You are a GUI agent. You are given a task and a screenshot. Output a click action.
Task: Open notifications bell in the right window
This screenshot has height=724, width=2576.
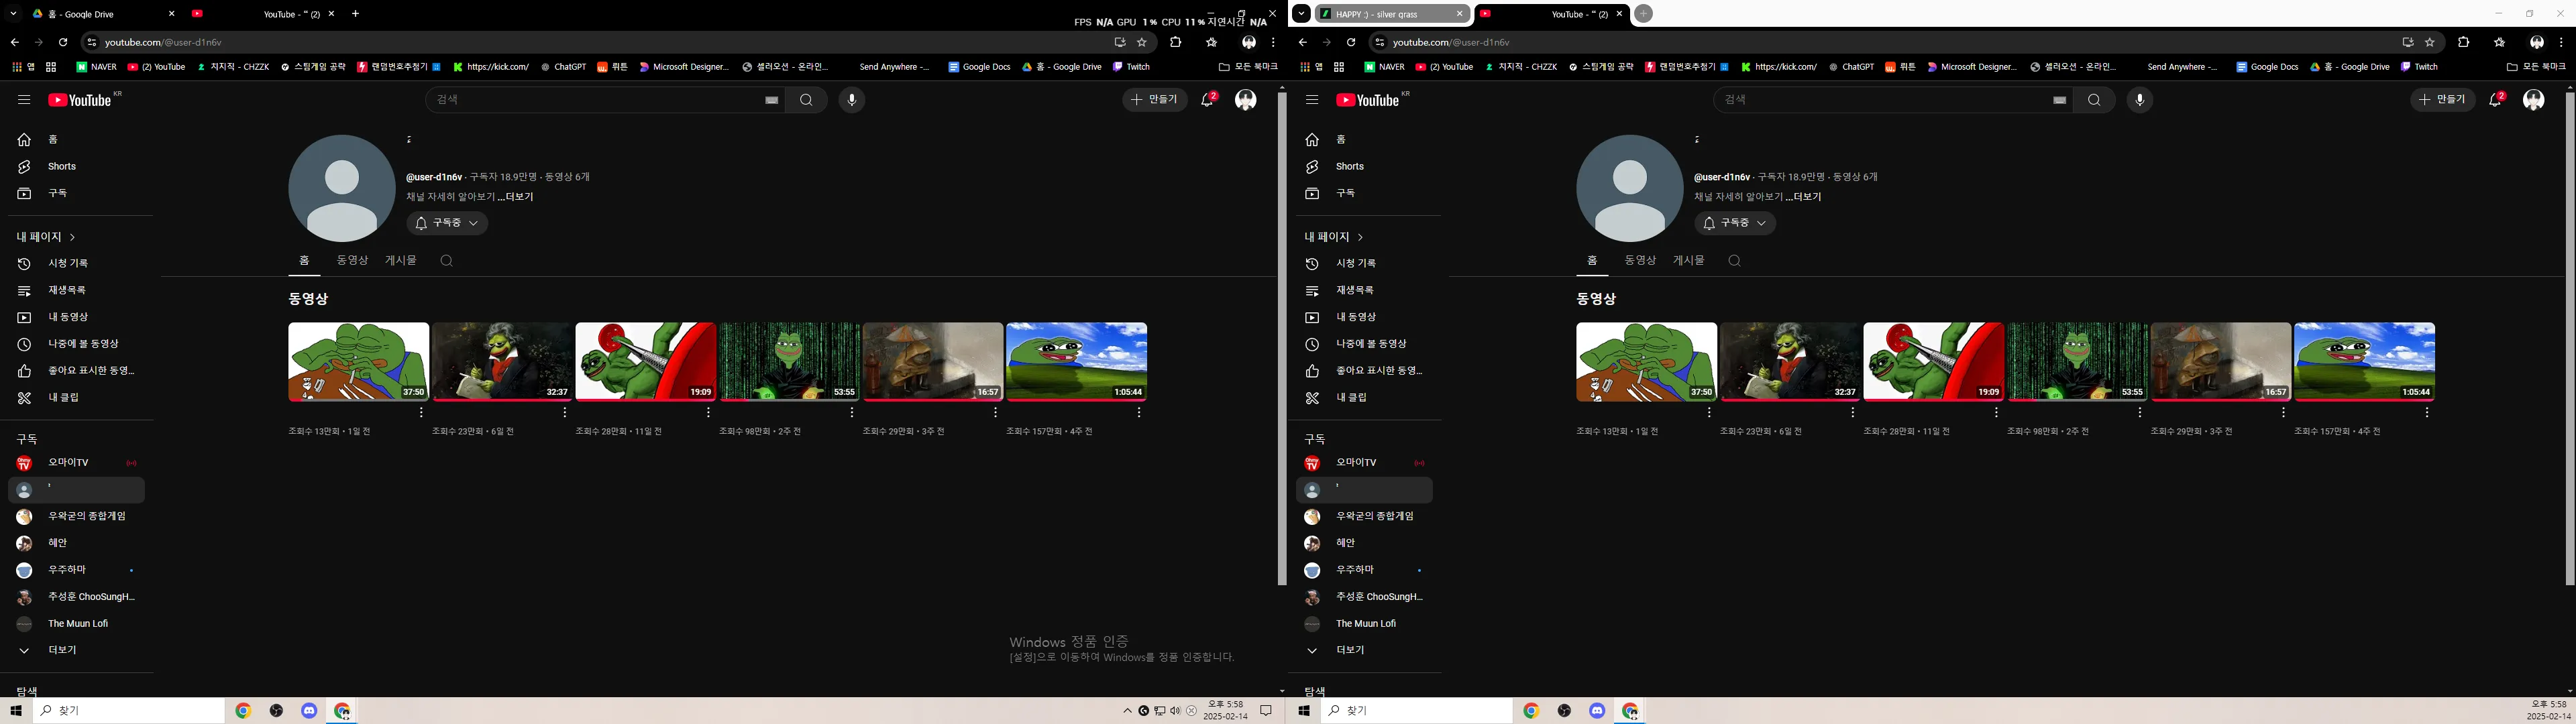2495,100
